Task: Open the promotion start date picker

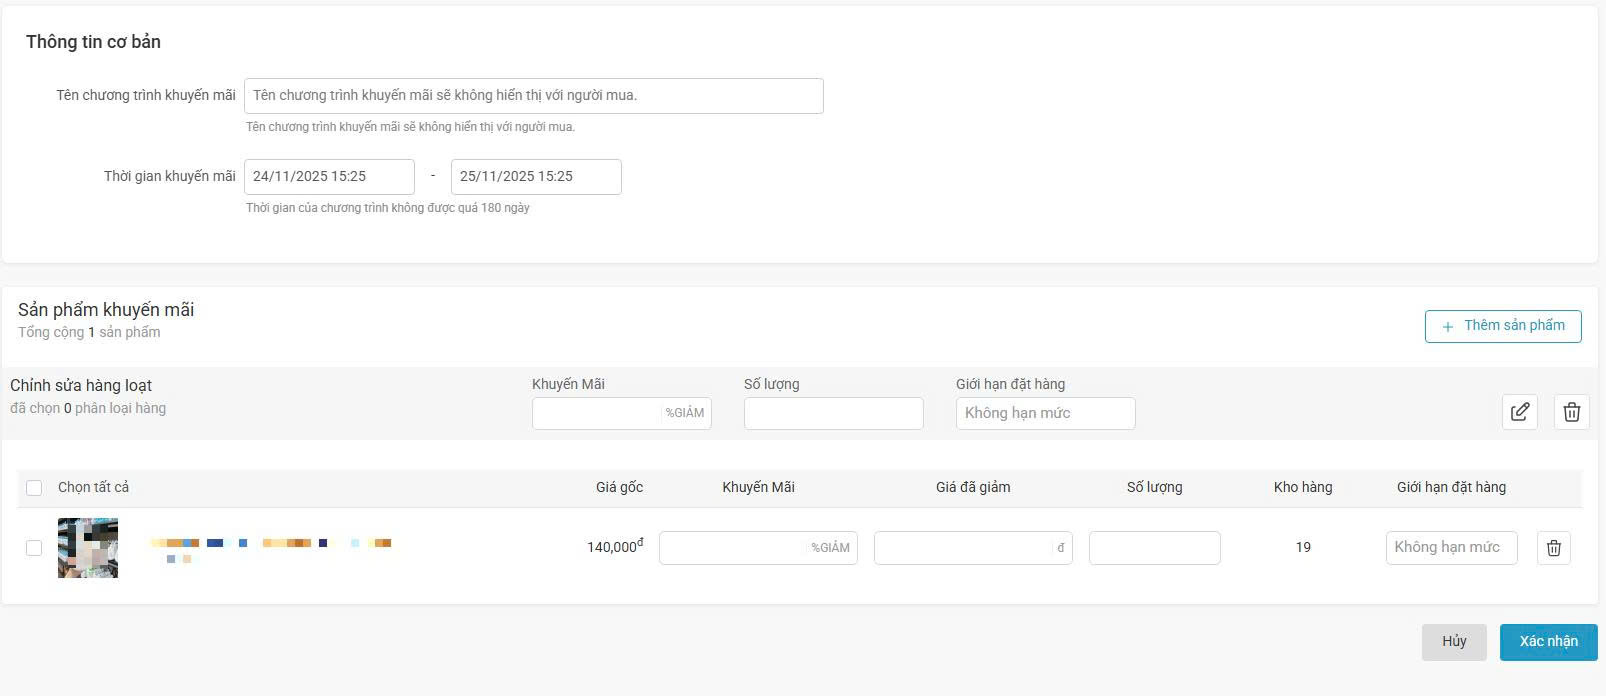Action: pos(329,177)
